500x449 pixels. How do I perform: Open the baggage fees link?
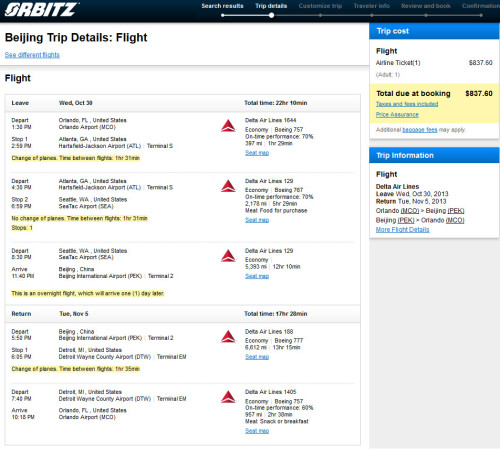click(420, 130)
